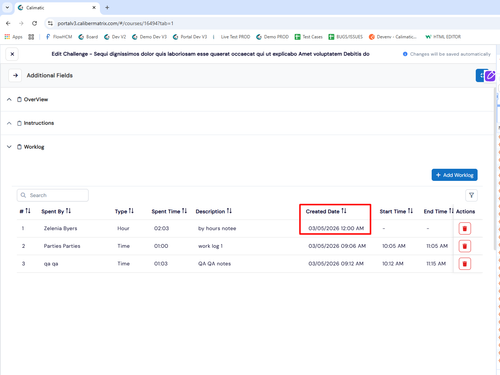This screenshot has height=375, width=500.
Task: Open a new browser tab
Action: tap(107, 7)
